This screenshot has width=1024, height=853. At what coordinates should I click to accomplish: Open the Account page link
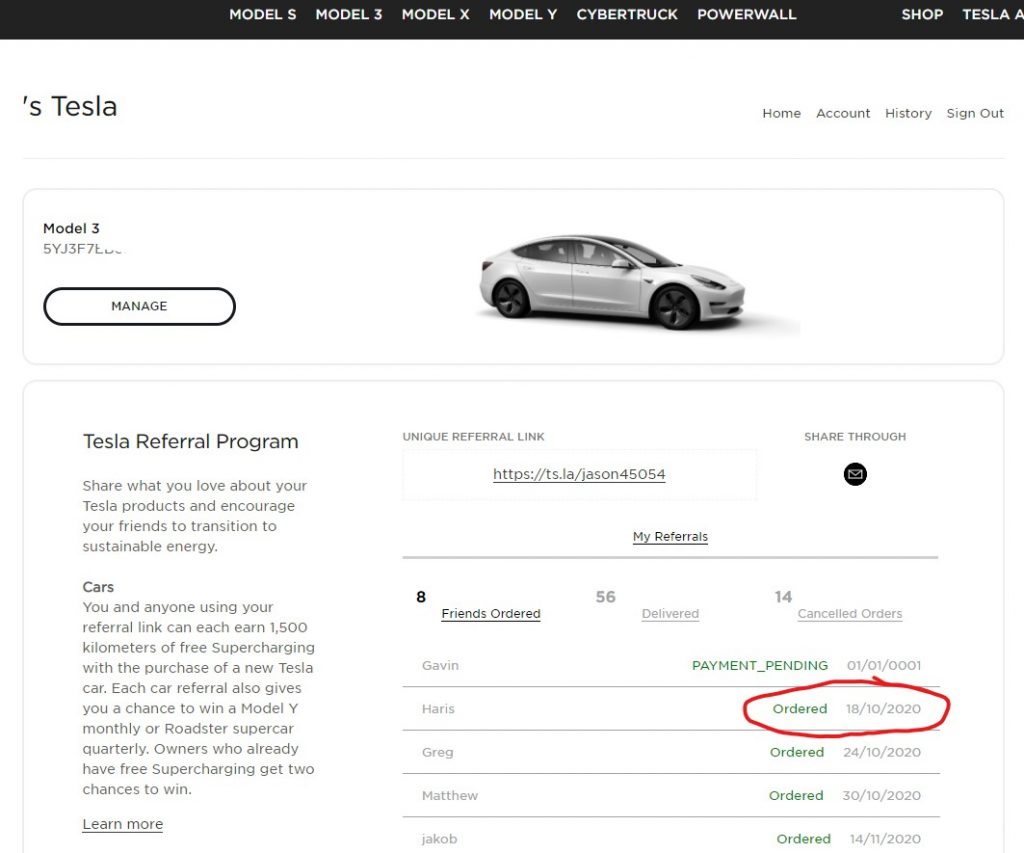point(843,113)
